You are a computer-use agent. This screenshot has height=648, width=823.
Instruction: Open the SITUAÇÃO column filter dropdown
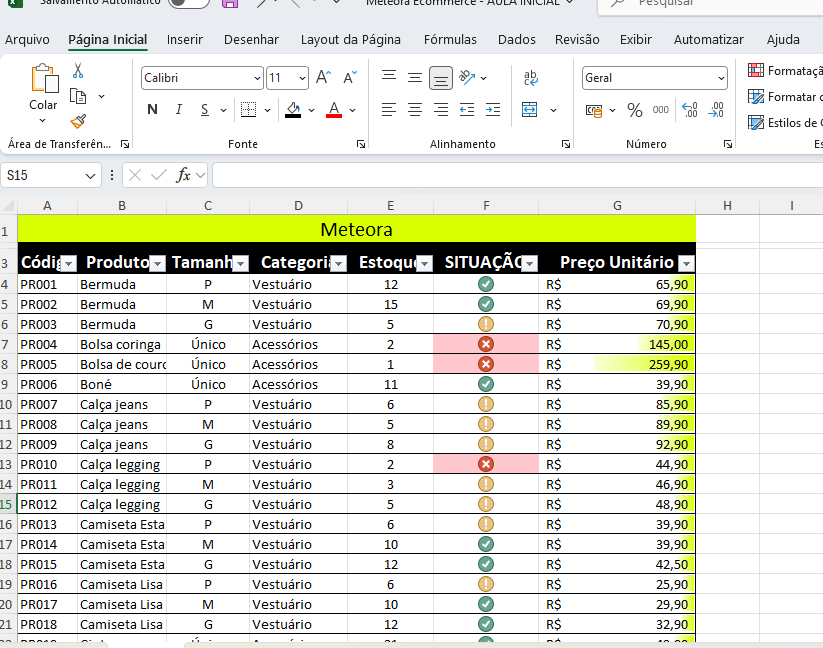pyautogui.click(x=530, y=263)
